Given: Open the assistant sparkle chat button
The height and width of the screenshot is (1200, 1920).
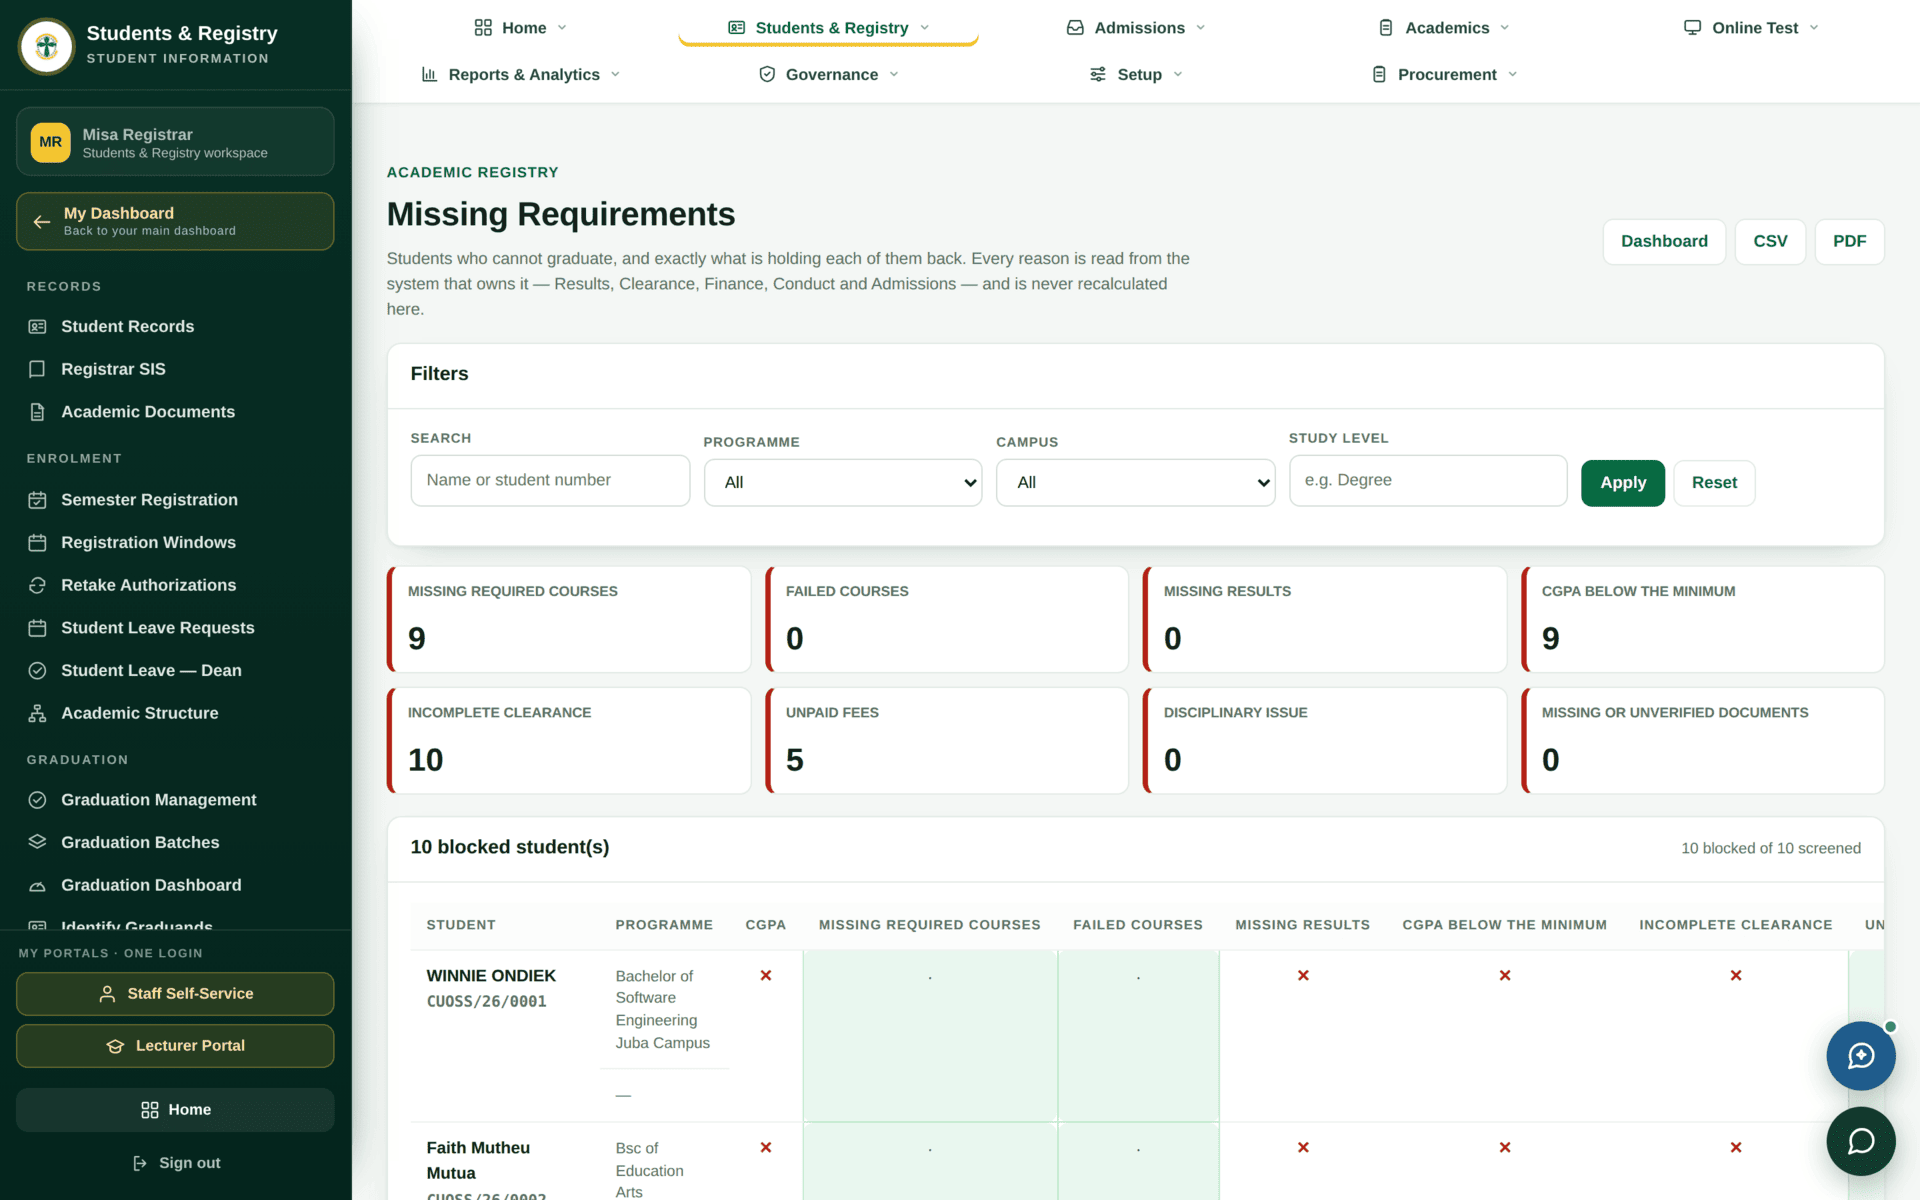Looking at the screenshot, I should coord(1860,1056).
